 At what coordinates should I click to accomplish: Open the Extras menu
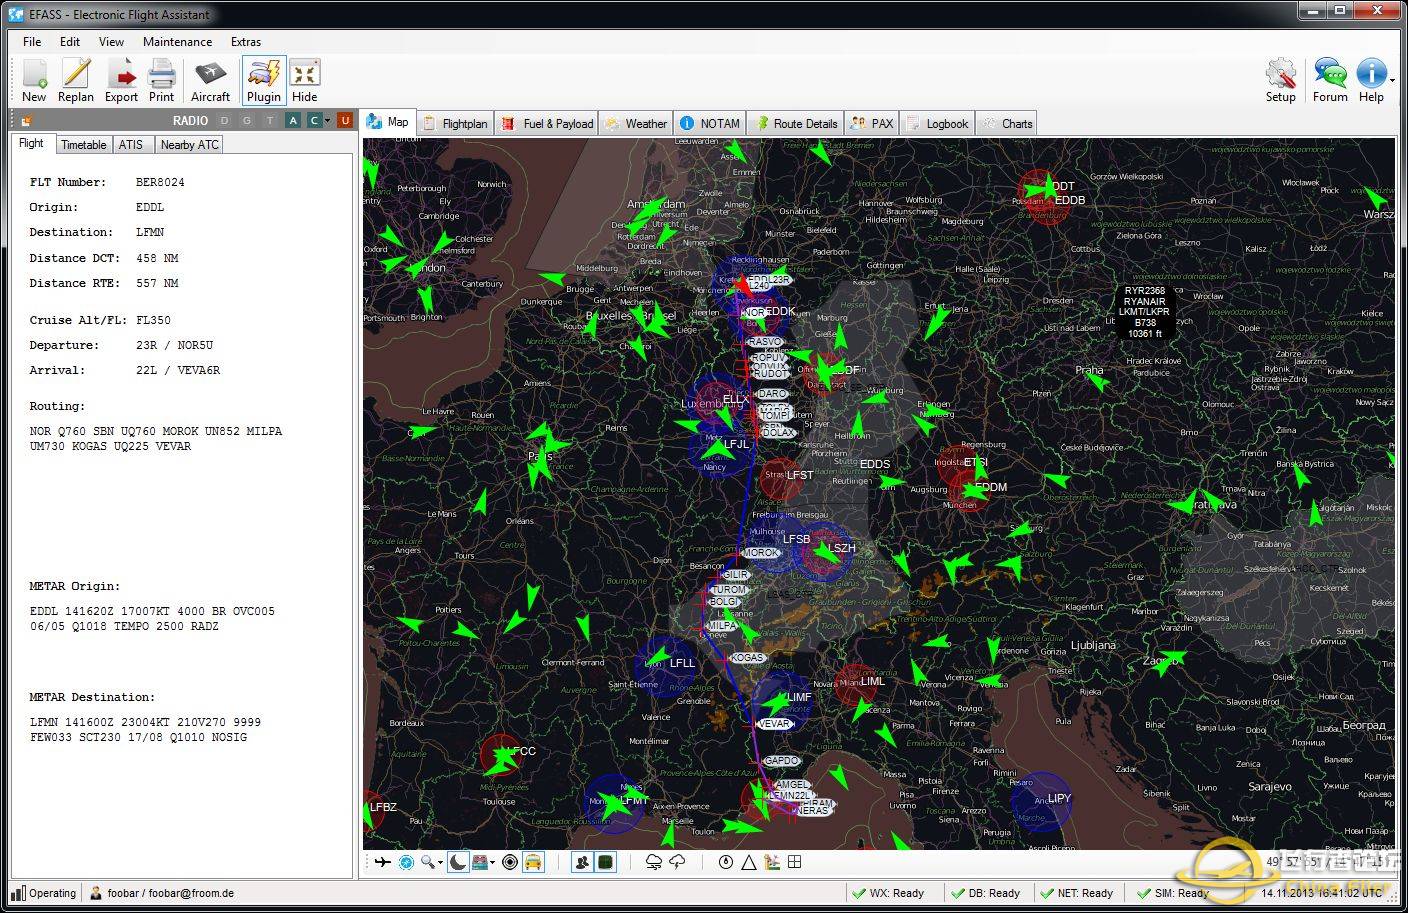coord(246,42)
